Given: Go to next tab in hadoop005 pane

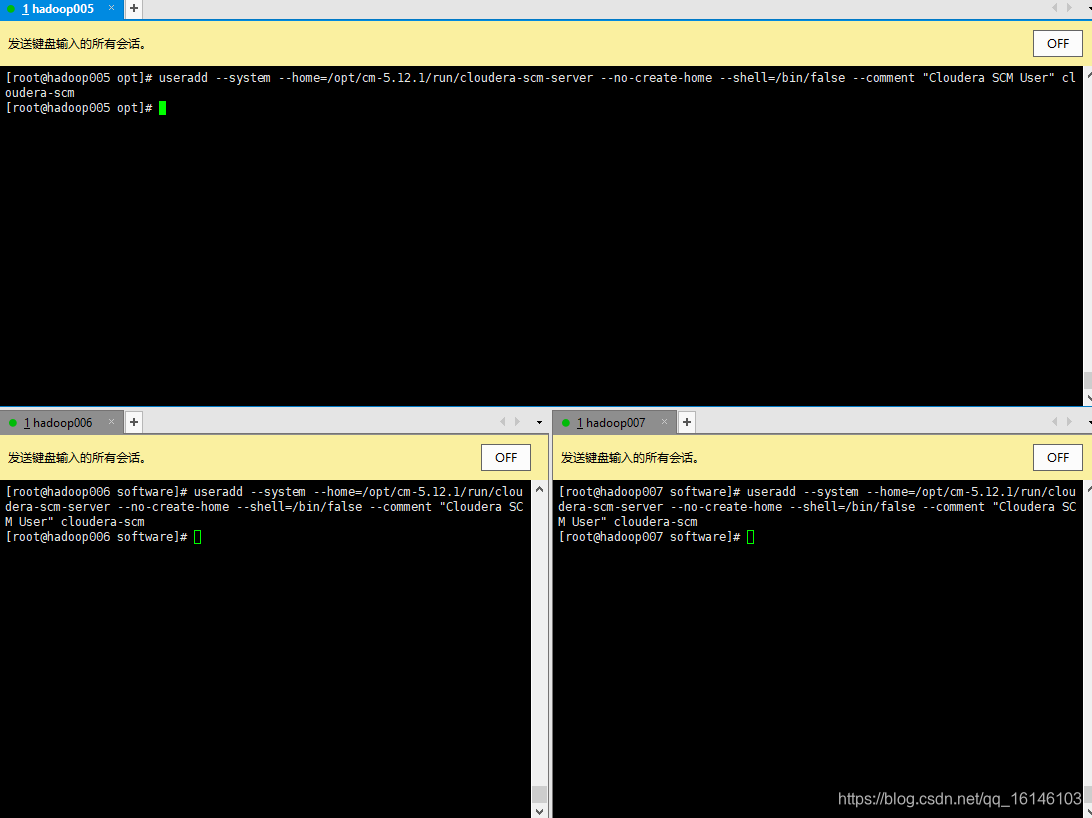Looking at the screenshot, I should [x=1070, y=8].
